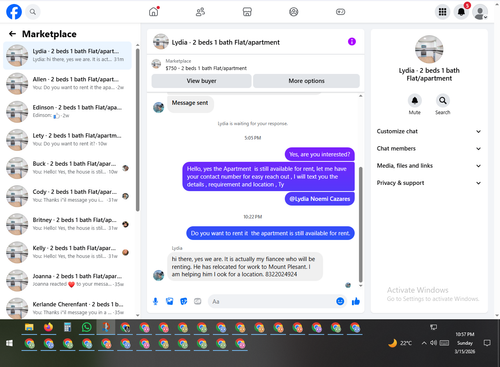Open the Facebook search magnifier
The width and height of the screenshot is (500, 367).
click(x=33, y=12)
